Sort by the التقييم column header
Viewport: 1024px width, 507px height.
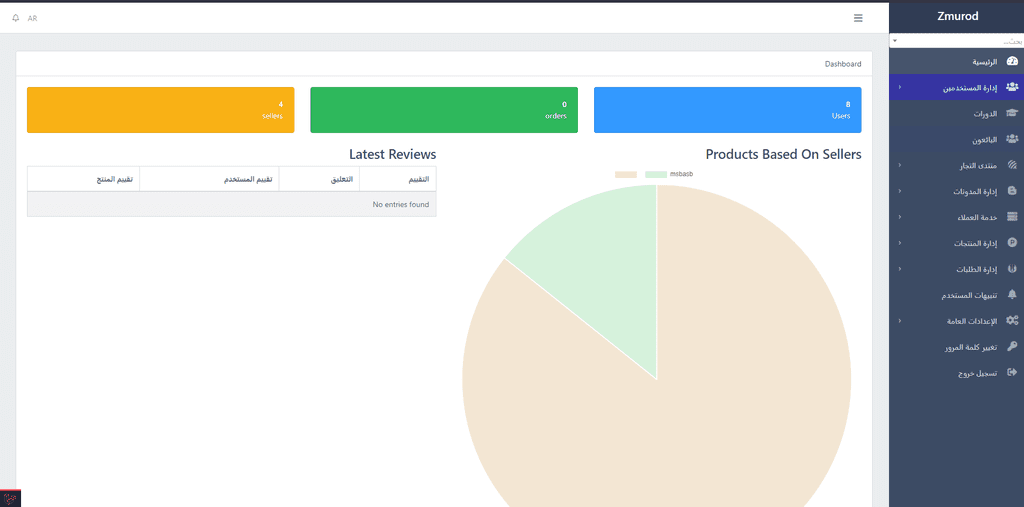click(x=398, y=179)
